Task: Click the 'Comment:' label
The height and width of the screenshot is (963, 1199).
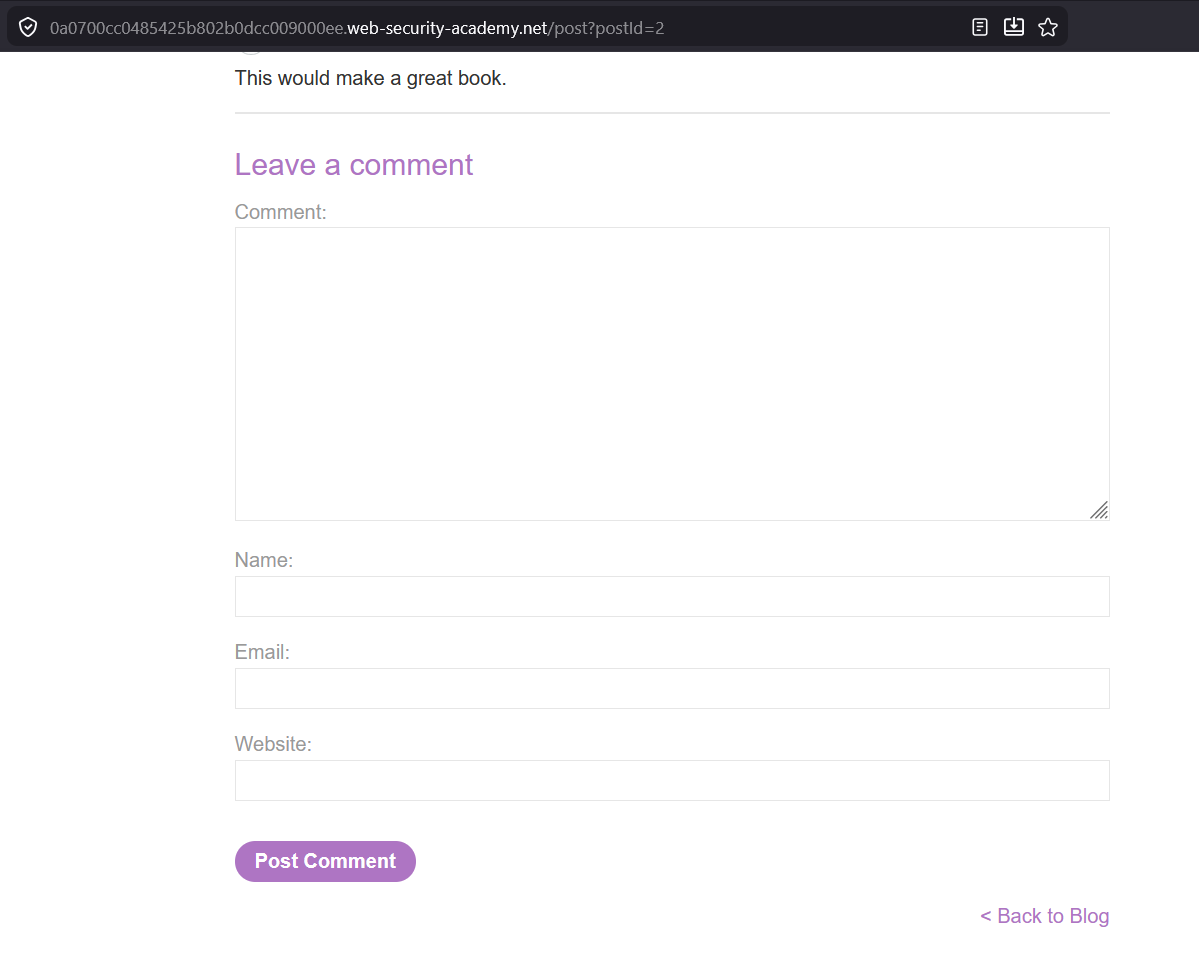Action: click(281, 212)
